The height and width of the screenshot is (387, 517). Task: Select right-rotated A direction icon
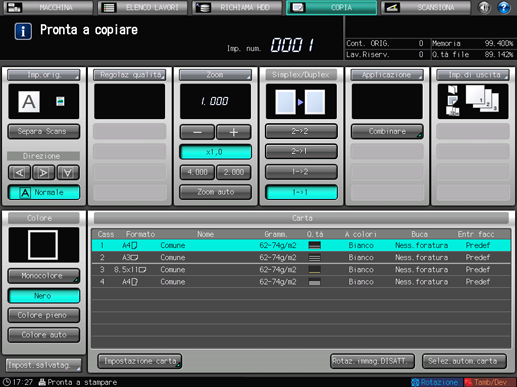tap(43, 172)
